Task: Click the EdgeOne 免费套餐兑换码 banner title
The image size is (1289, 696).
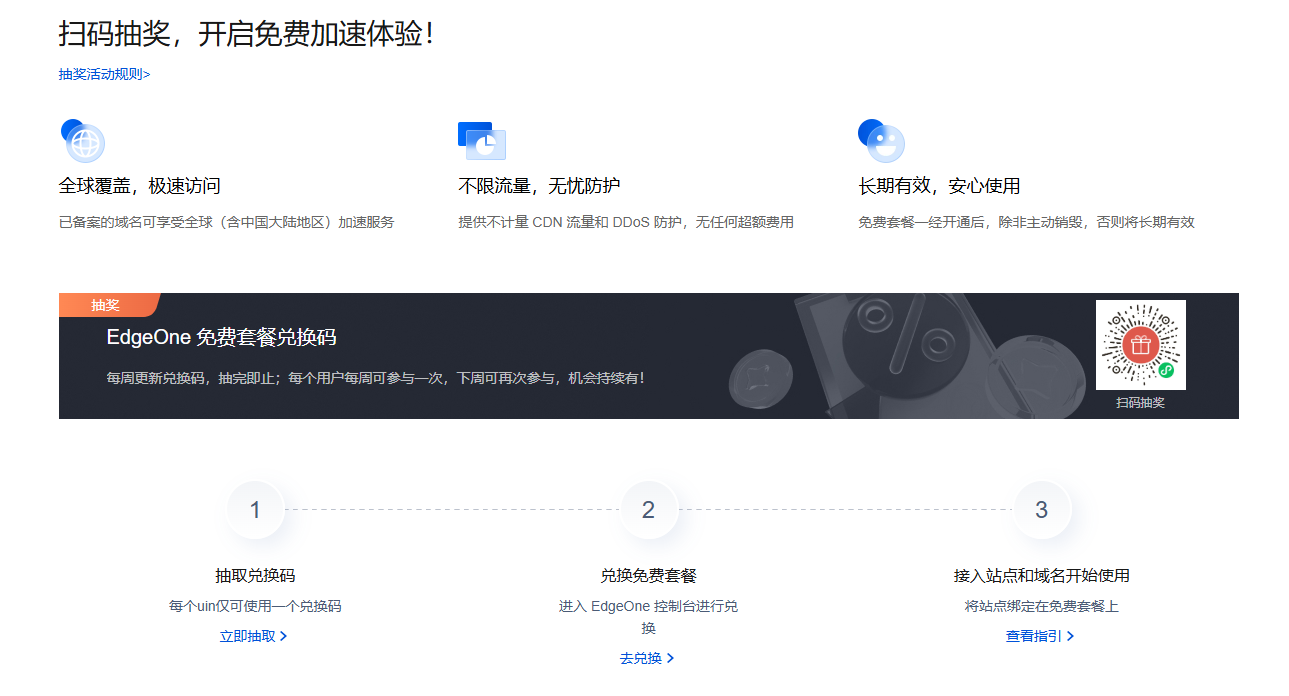Action: coord(221,337)
